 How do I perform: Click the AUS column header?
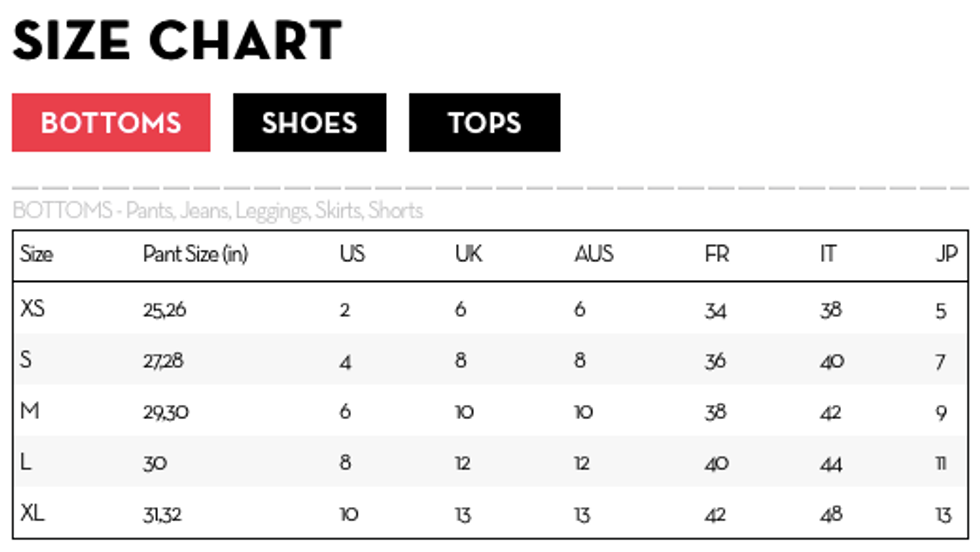click(594, 254)
